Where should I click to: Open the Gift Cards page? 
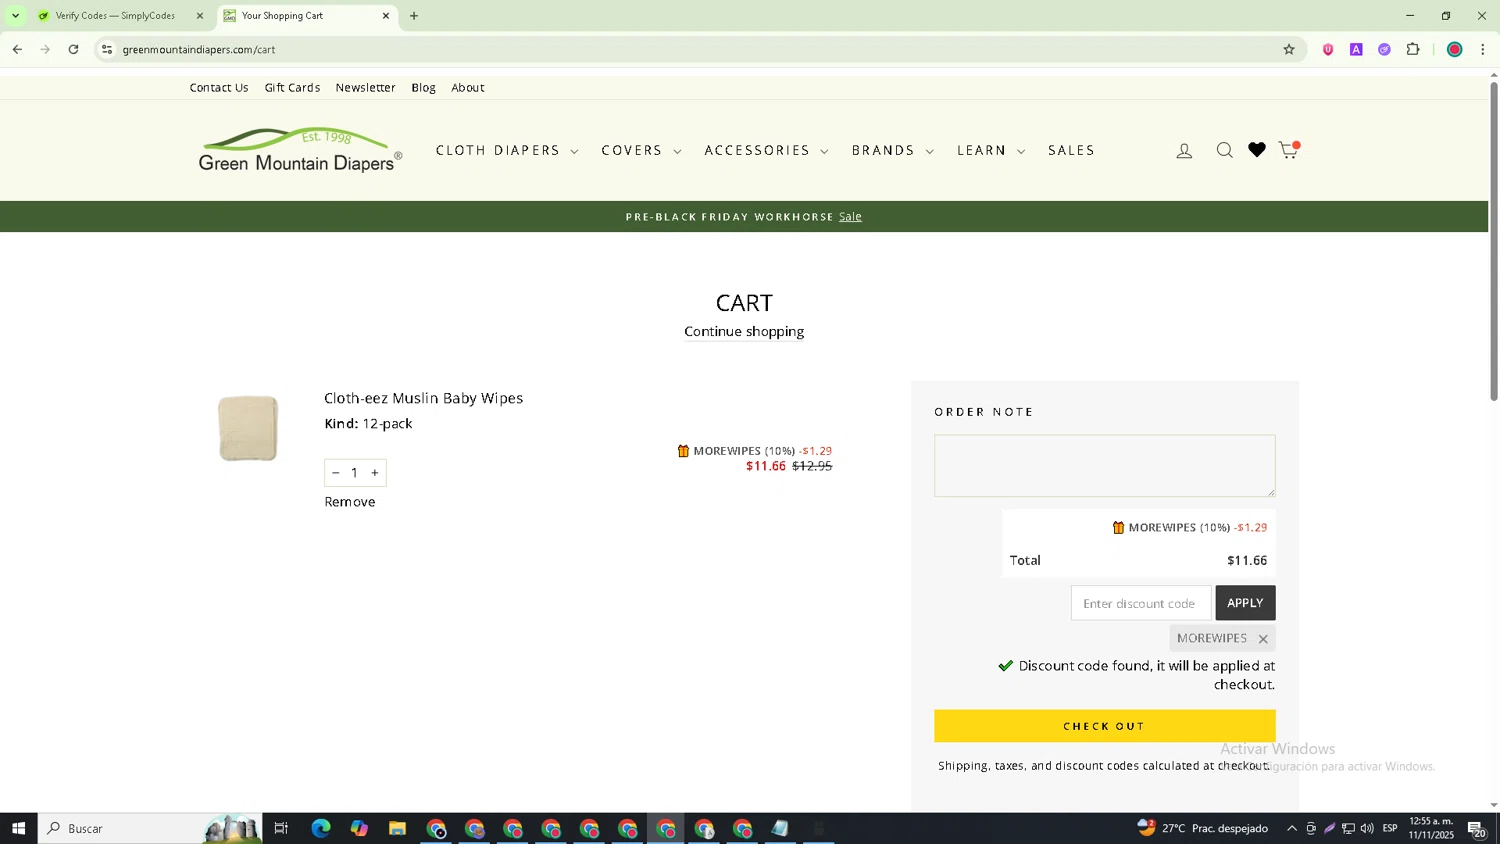[x=292, y=88]
